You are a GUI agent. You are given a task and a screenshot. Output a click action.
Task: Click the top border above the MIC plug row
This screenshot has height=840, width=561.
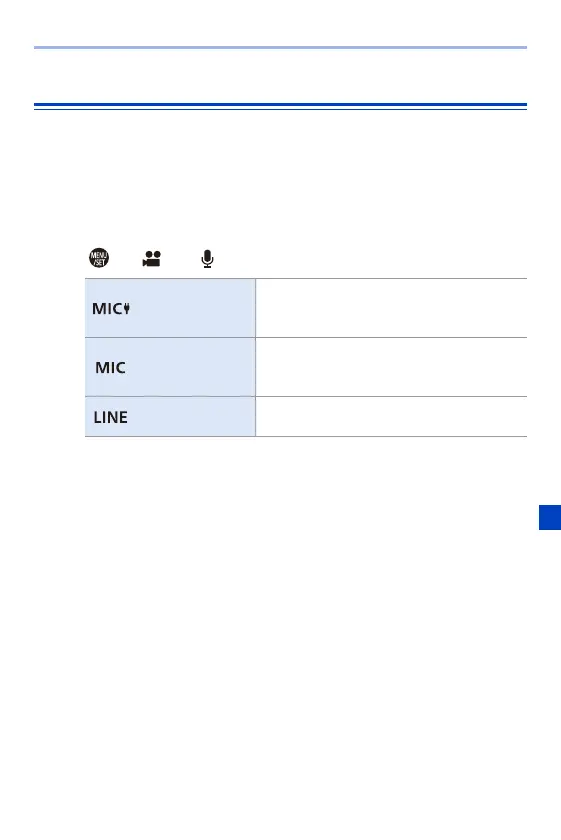306,279
